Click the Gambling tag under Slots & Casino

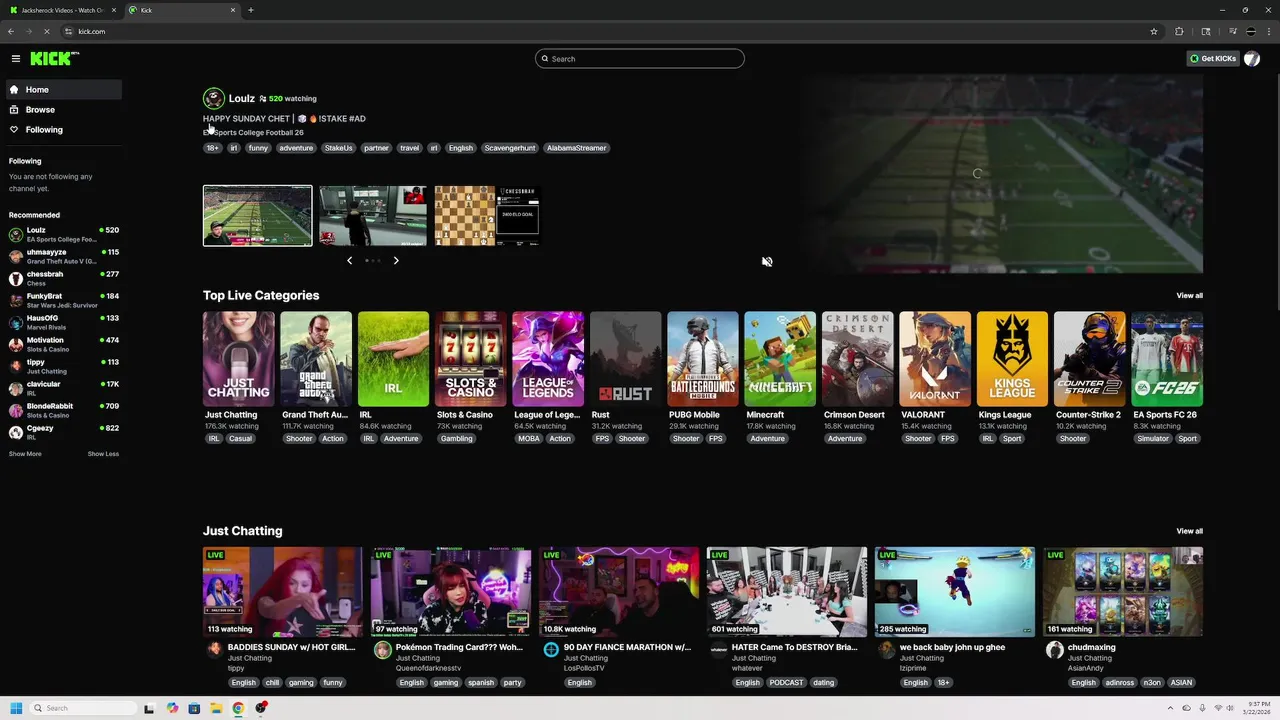pyautogui.click(x=456, y=439)
